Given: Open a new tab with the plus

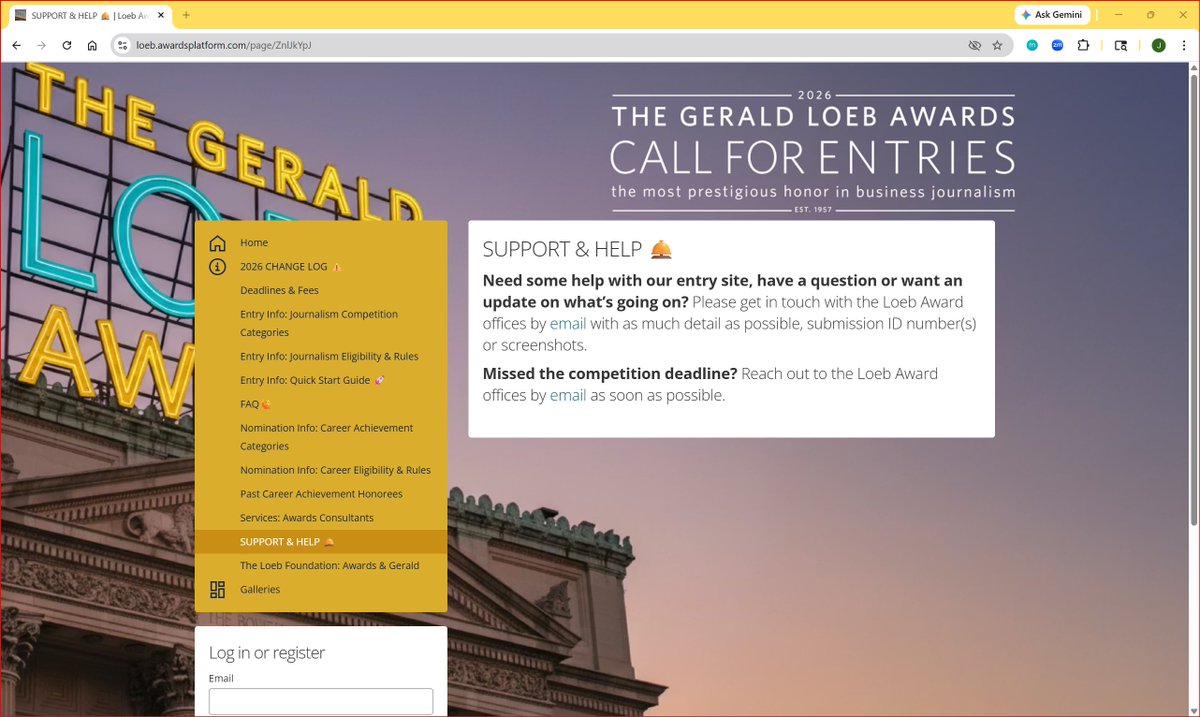Looking at the screenshot, I should (186, 15).
